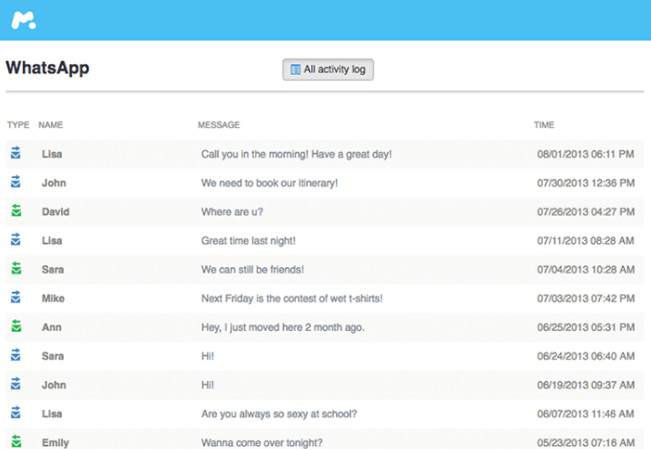Image resolution: width=651 pixels, height=449 pixels.
Task: Click the table icon in All activity log button
Action: coord(295,69)
